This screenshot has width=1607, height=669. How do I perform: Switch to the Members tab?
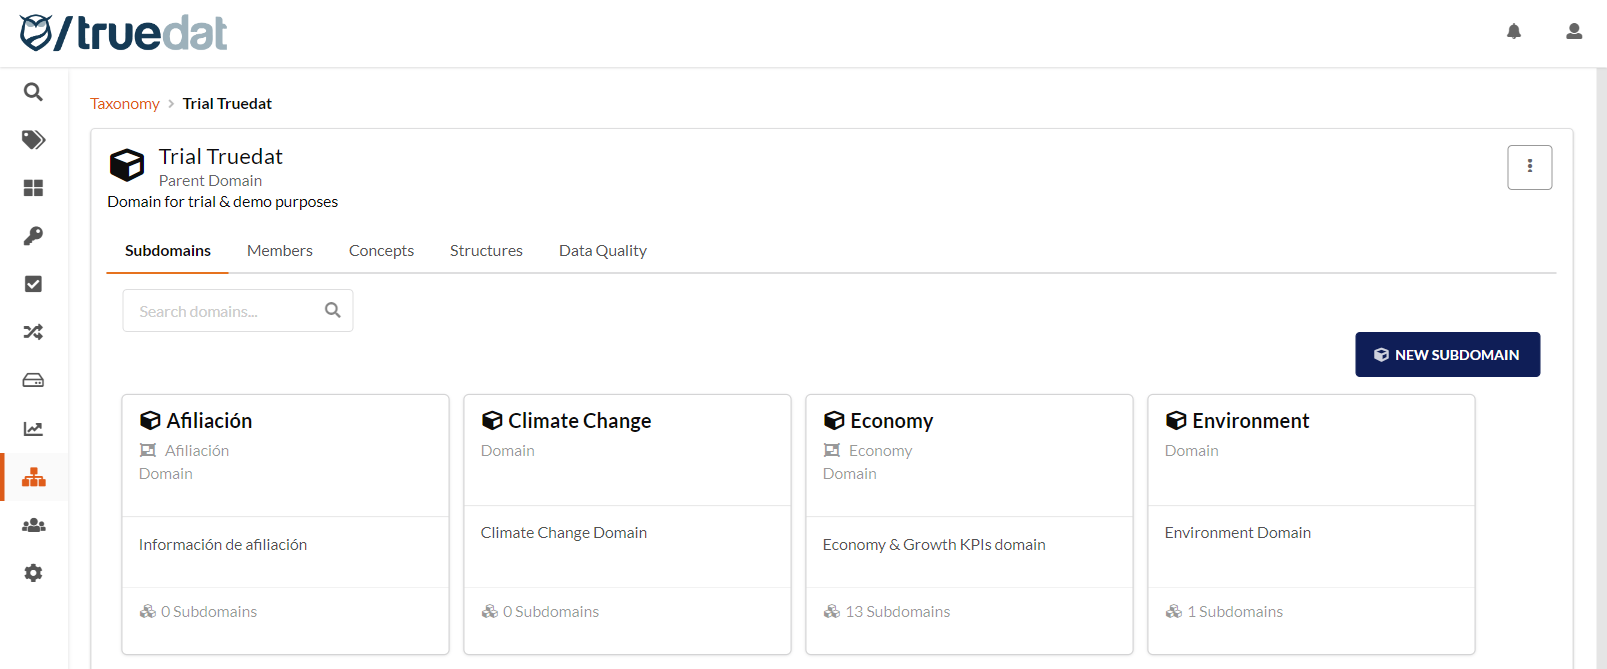[x=279, y=251]
